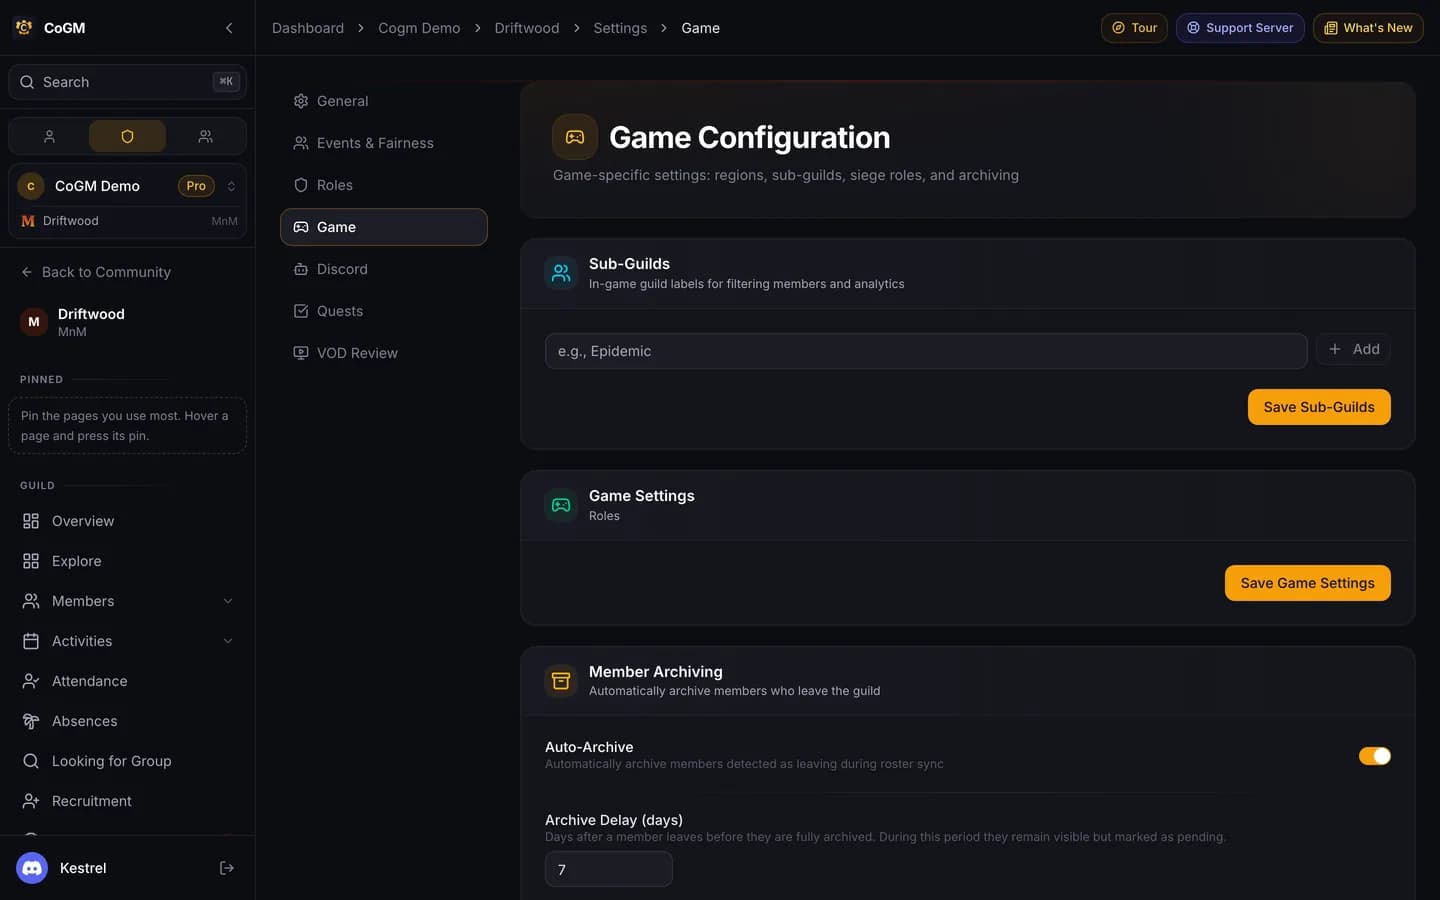The height and width of the screenshot is (900, 1440).
Task: Select the person view icon tab
Action: [49, 136]
